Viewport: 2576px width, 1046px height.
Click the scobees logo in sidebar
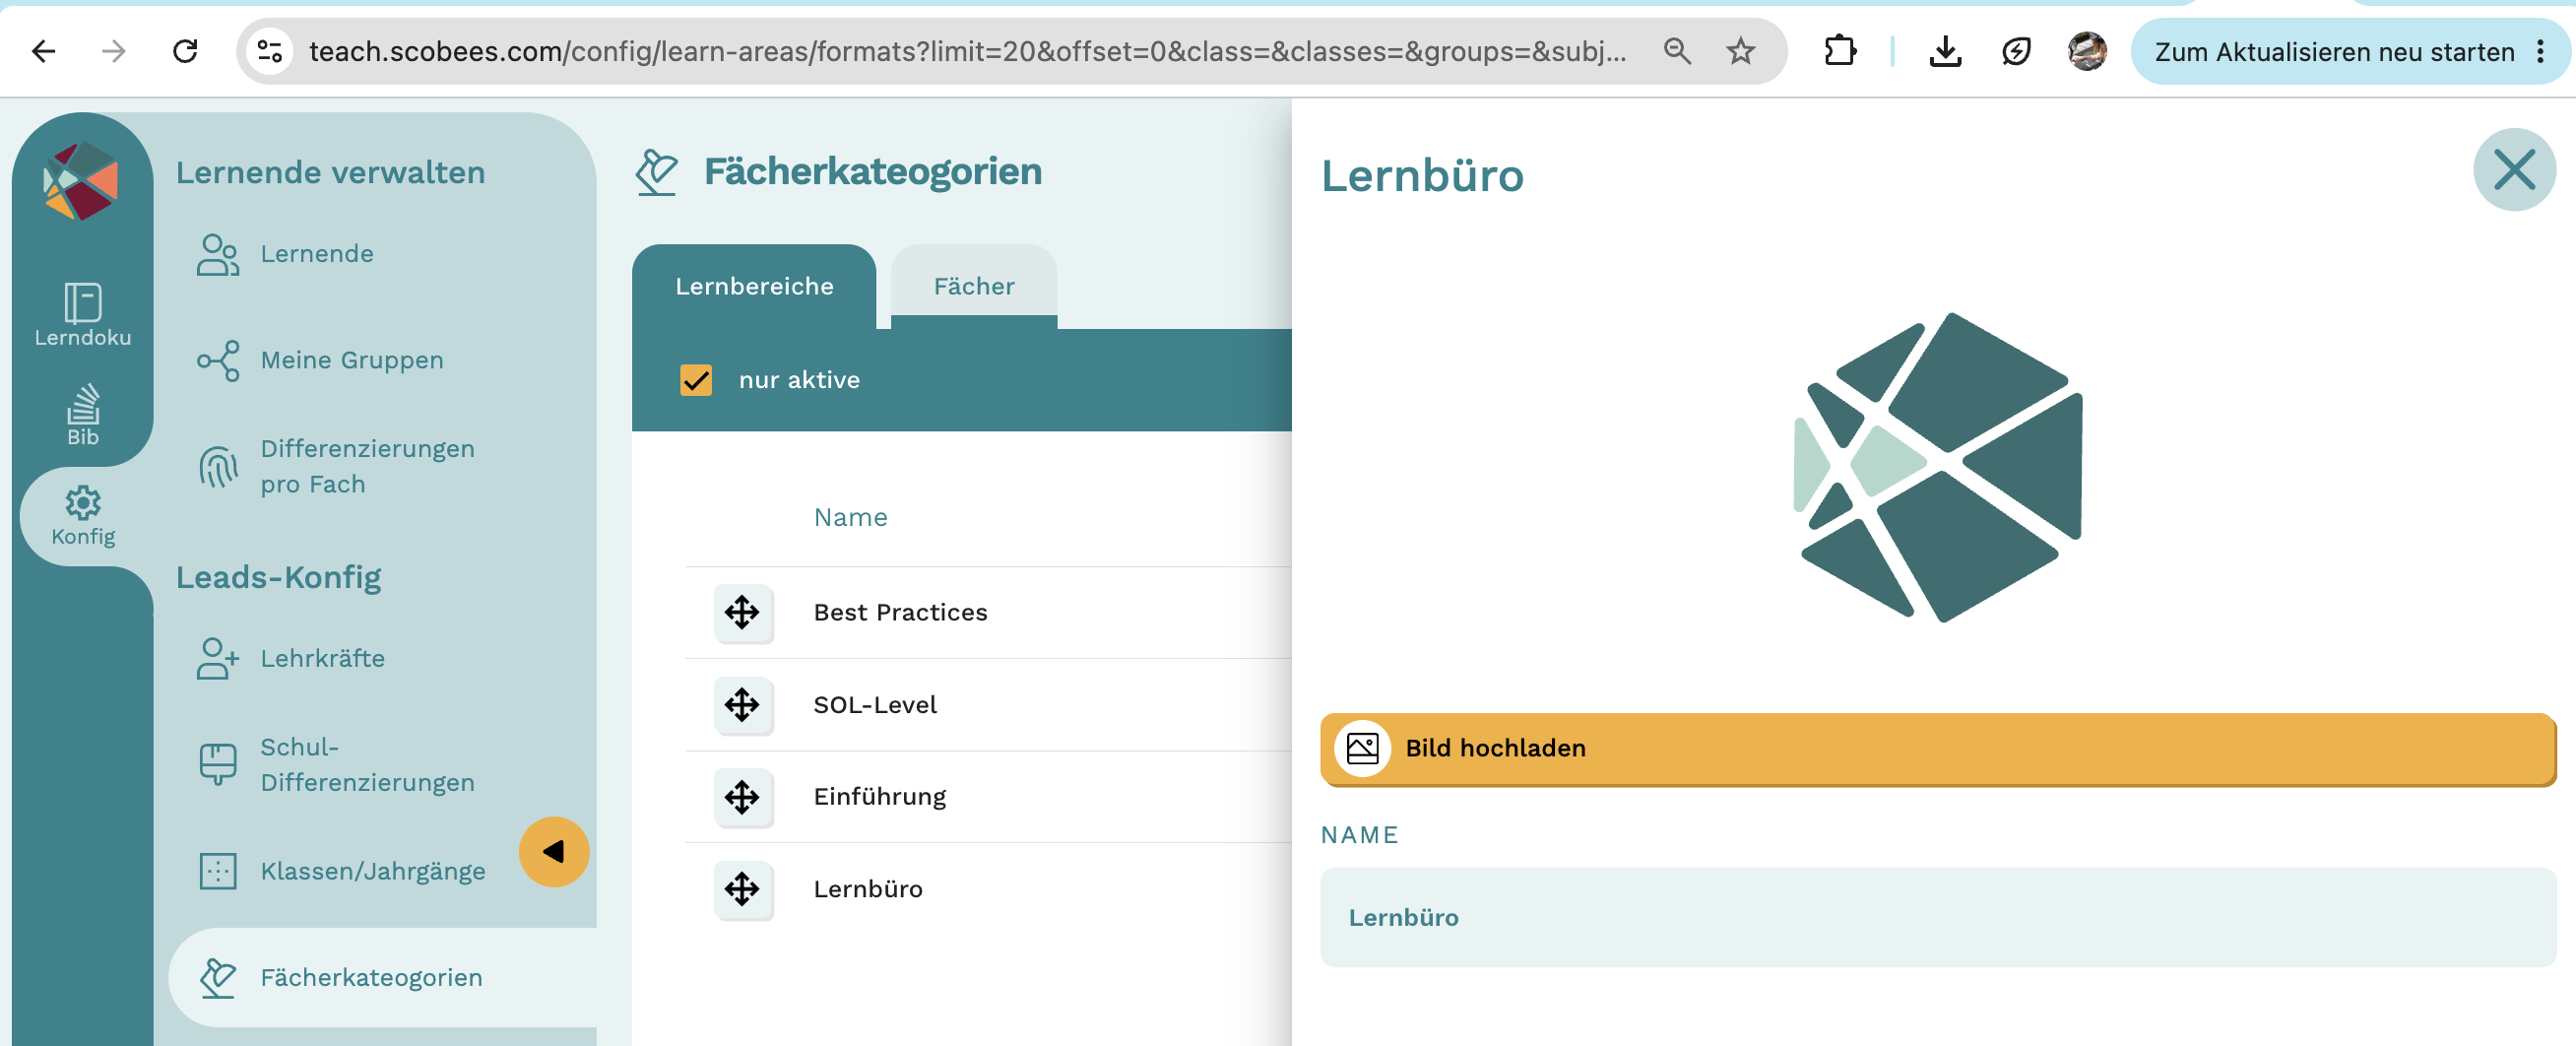[x=80, y=181]
